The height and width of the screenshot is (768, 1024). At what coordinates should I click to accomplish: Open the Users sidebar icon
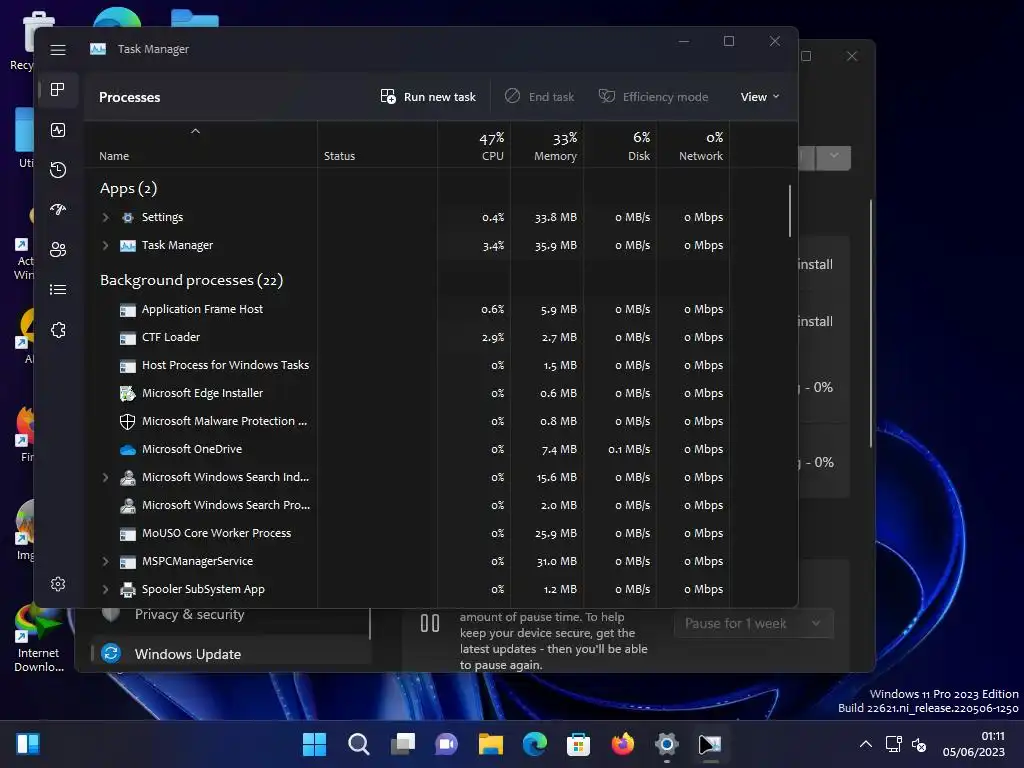58,249
